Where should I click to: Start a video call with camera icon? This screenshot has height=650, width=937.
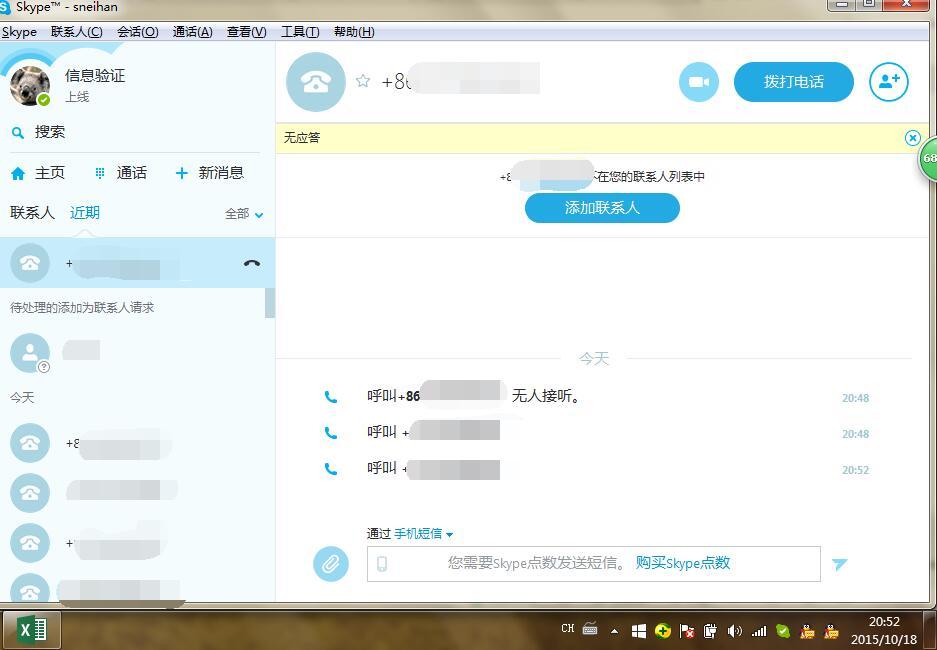click(699, 82)
